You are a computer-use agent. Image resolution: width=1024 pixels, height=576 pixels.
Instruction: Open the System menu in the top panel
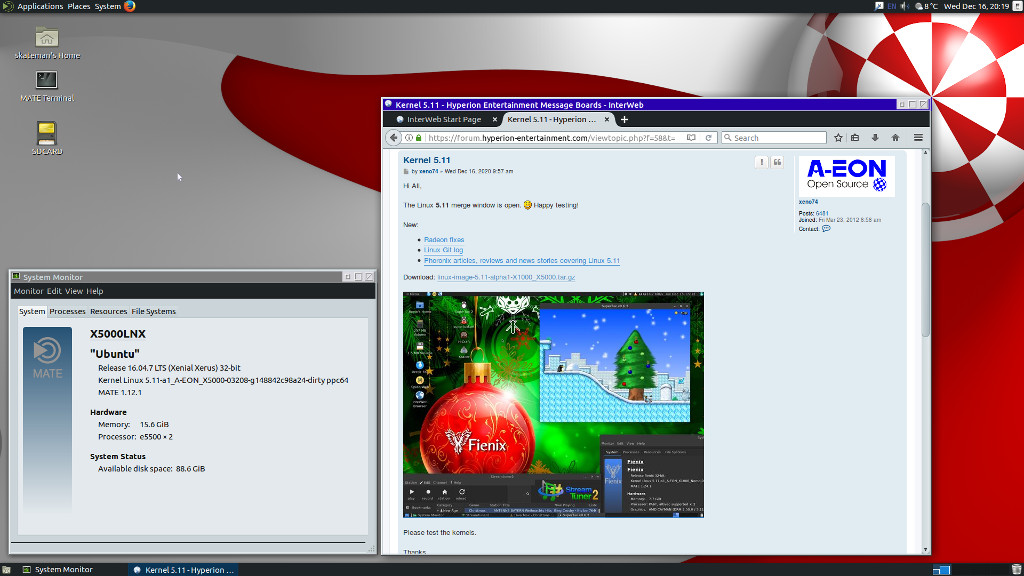[107, 6]
